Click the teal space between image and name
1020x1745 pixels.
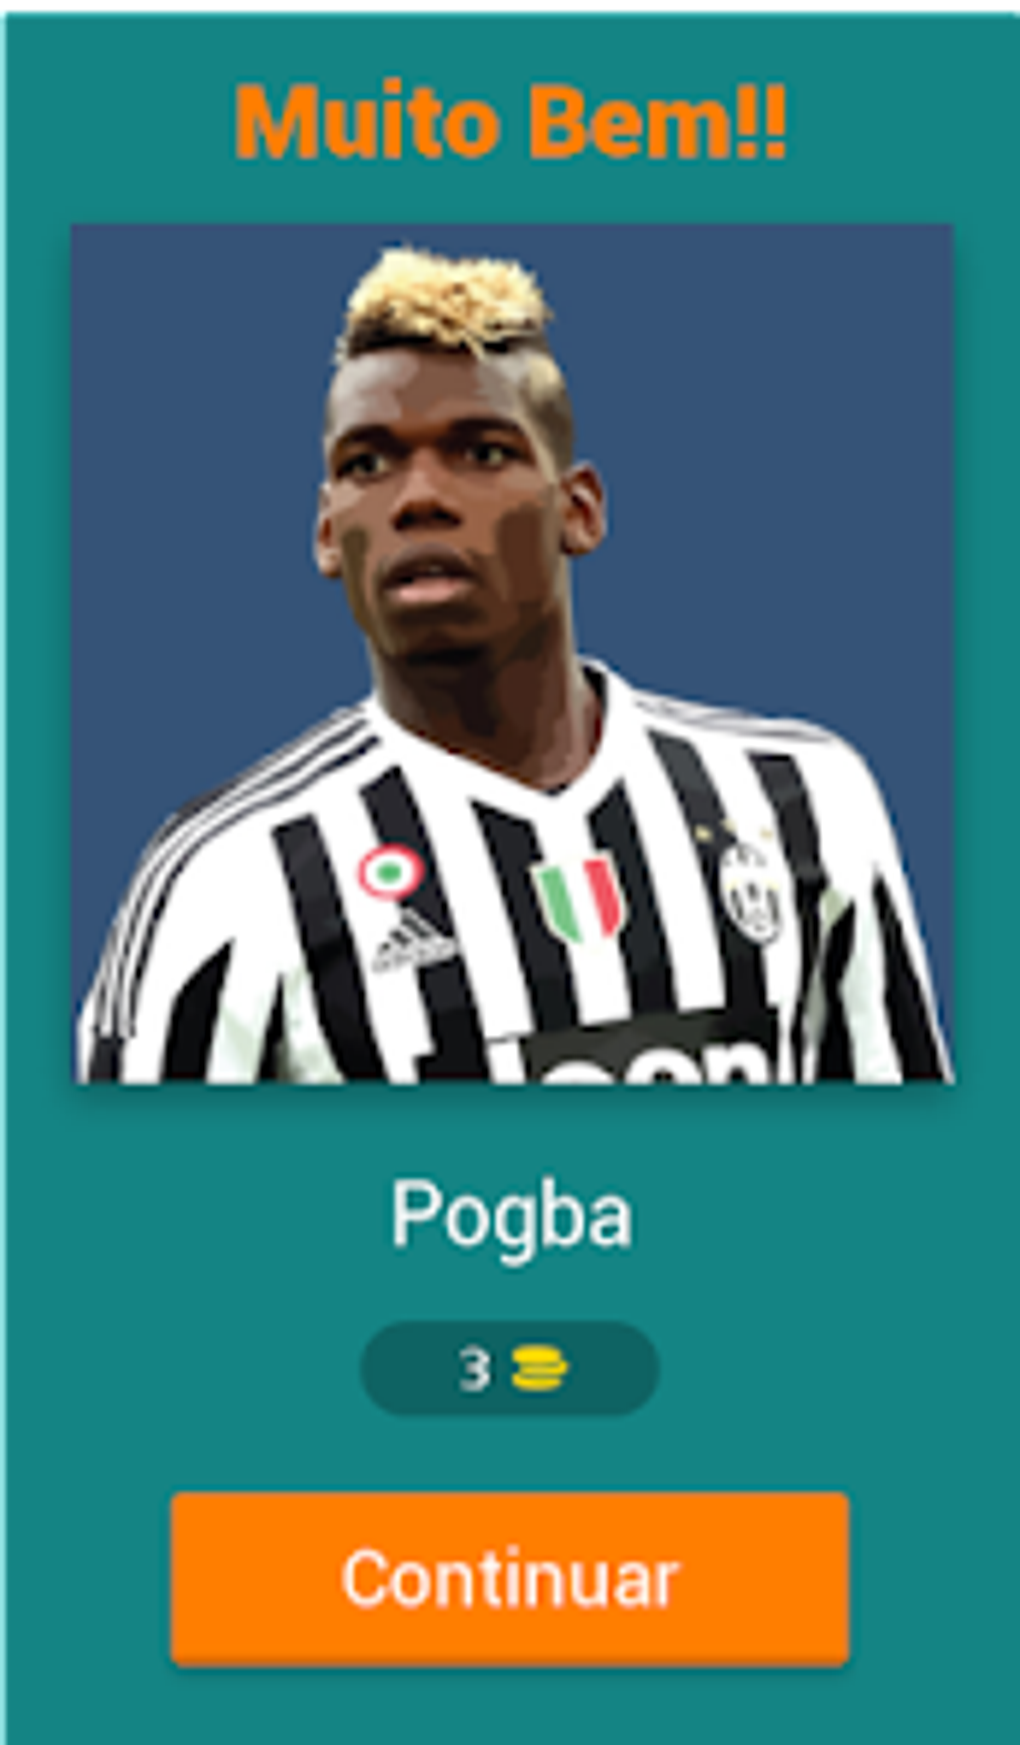pos(510,1128)
